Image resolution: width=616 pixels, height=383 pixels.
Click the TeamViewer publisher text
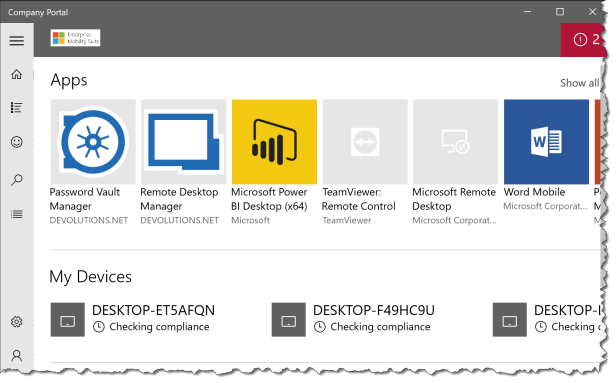point(346,220)
